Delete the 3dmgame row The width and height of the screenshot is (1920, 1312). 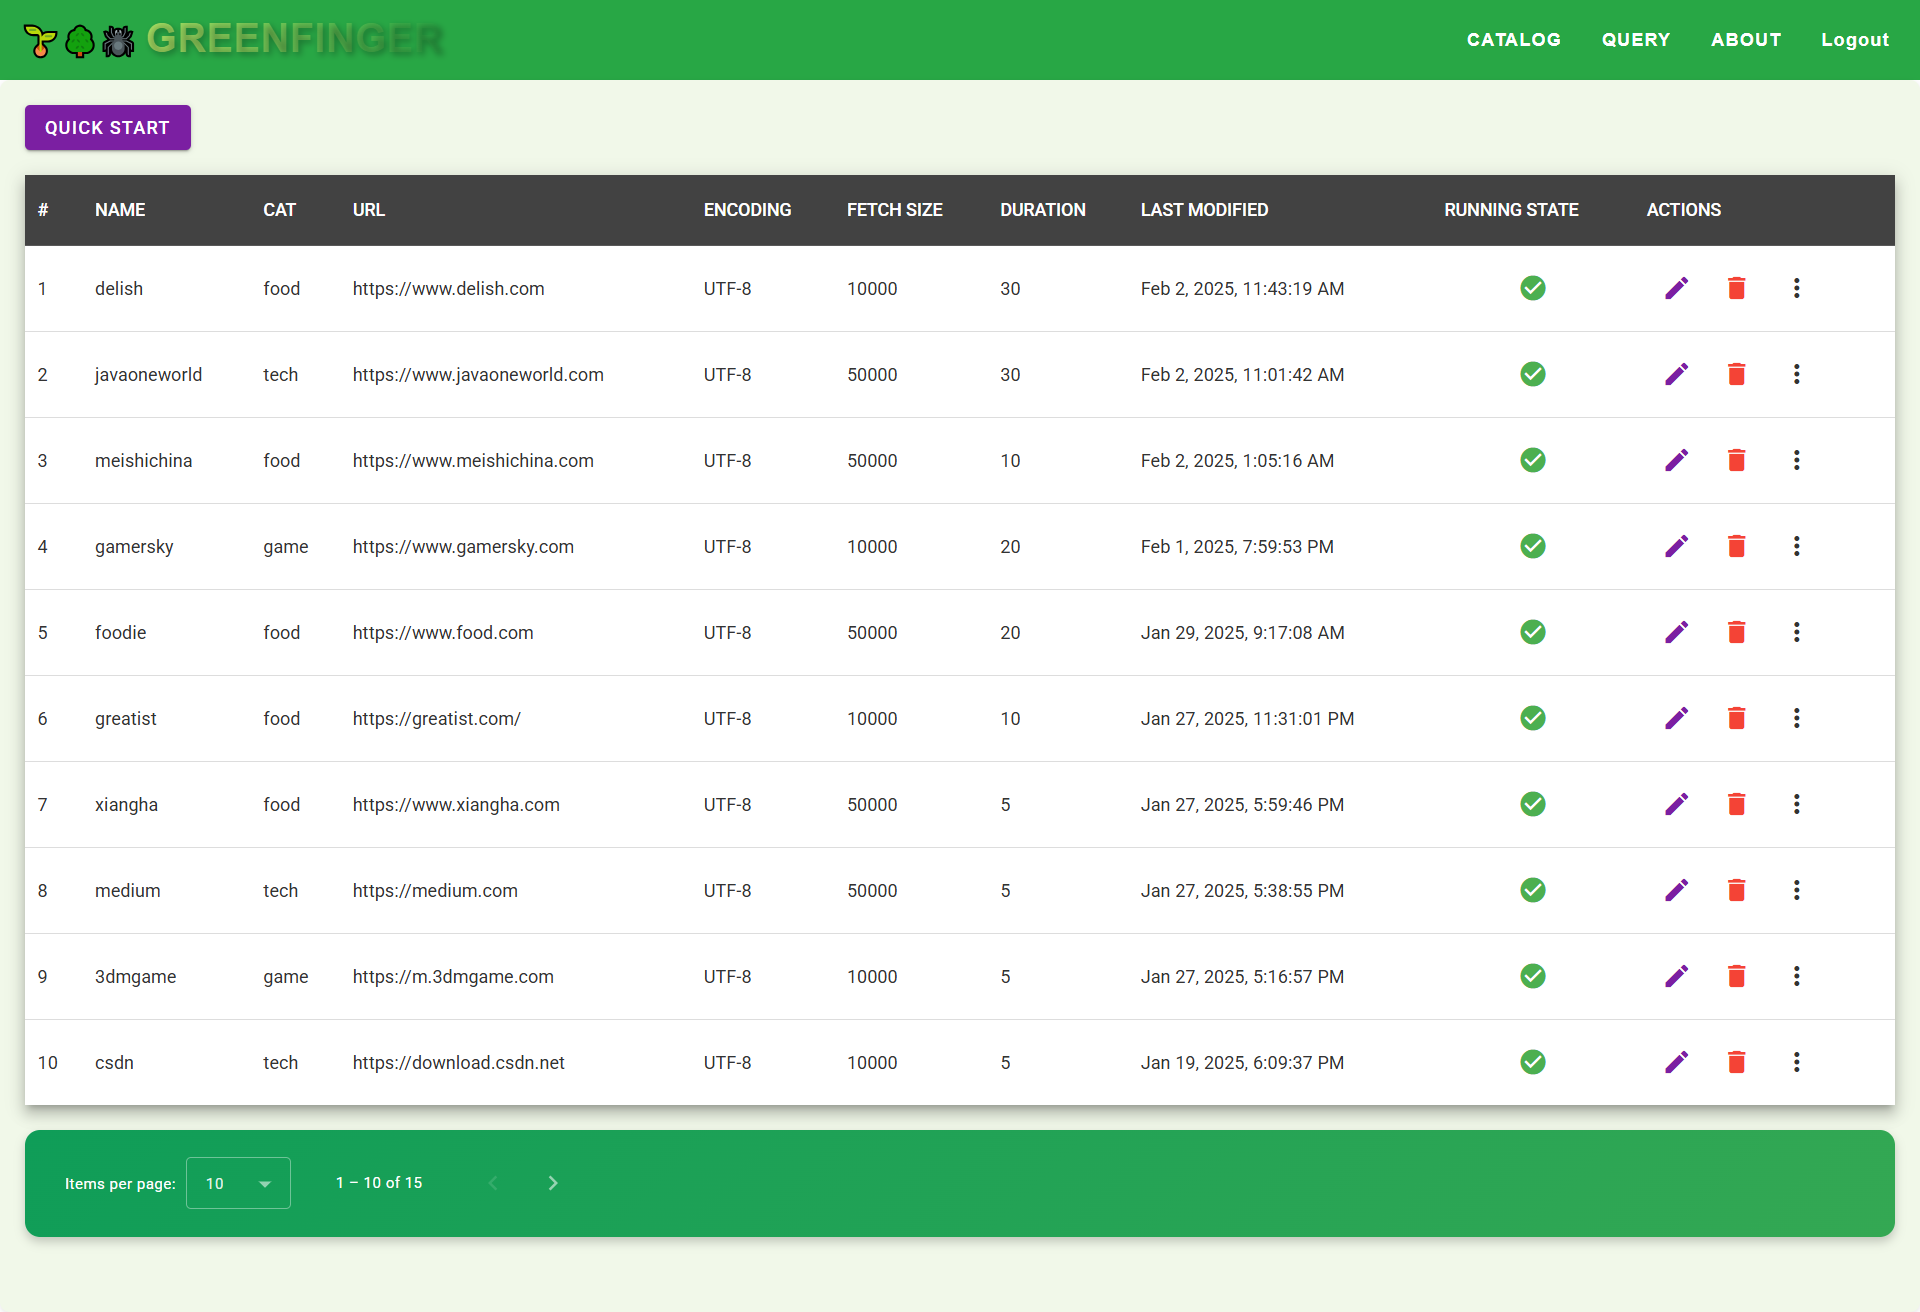coord(1737,976)
